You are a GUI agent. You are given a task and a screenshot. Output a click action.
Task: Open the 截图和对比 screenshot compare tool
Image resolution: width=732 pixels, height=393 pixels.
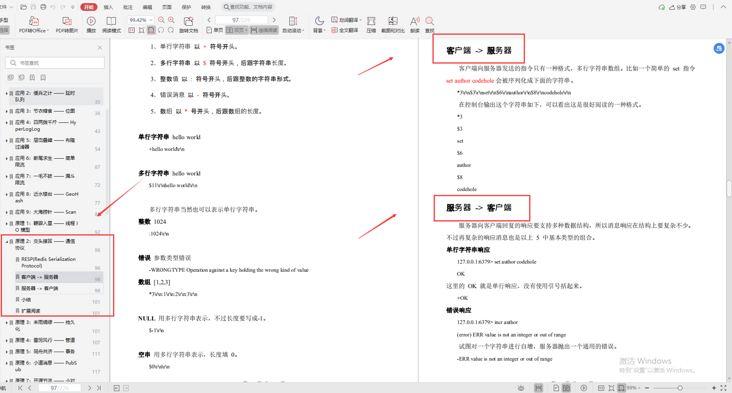click(x=393, y=25)
